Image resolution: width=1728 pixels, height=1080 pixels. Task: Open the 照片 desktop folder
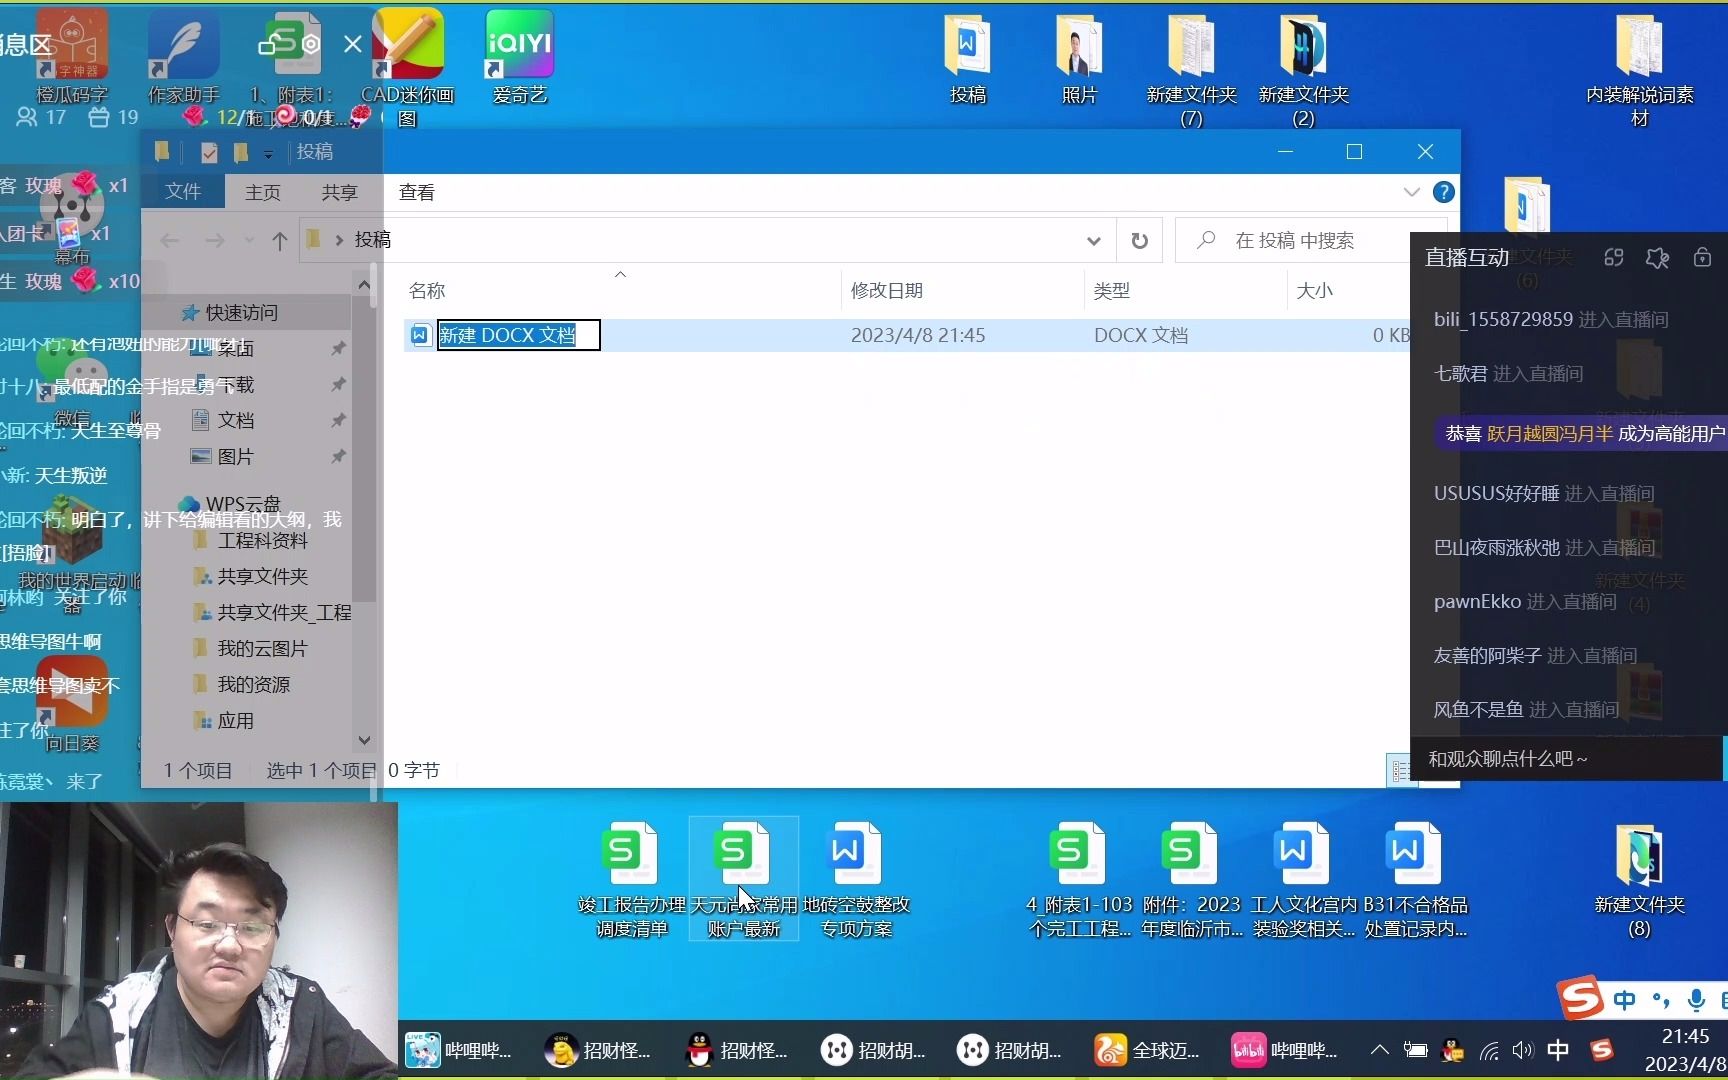(x=1078, y=60)
